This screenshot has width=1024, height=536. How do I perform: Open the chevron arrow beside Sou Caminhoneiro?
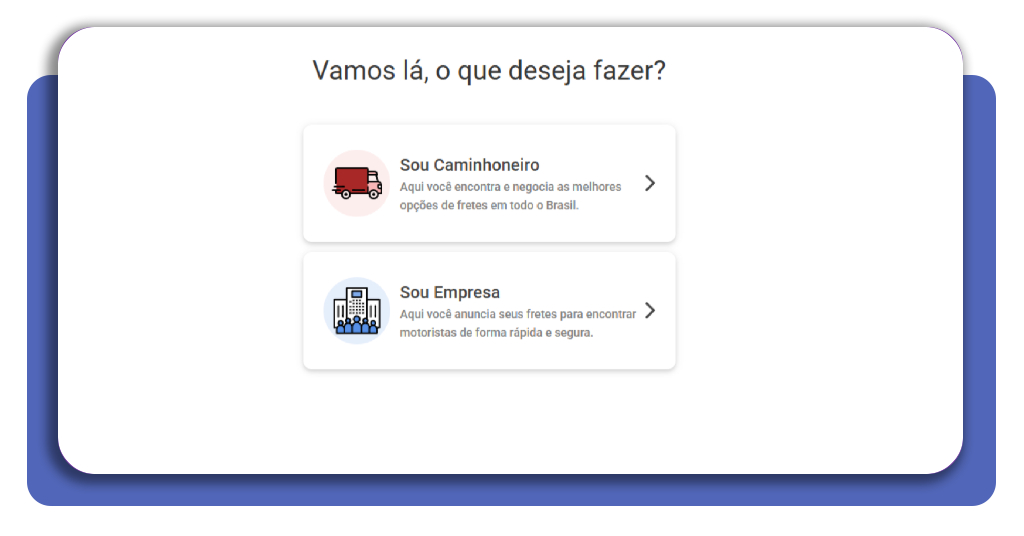point(649,183)
